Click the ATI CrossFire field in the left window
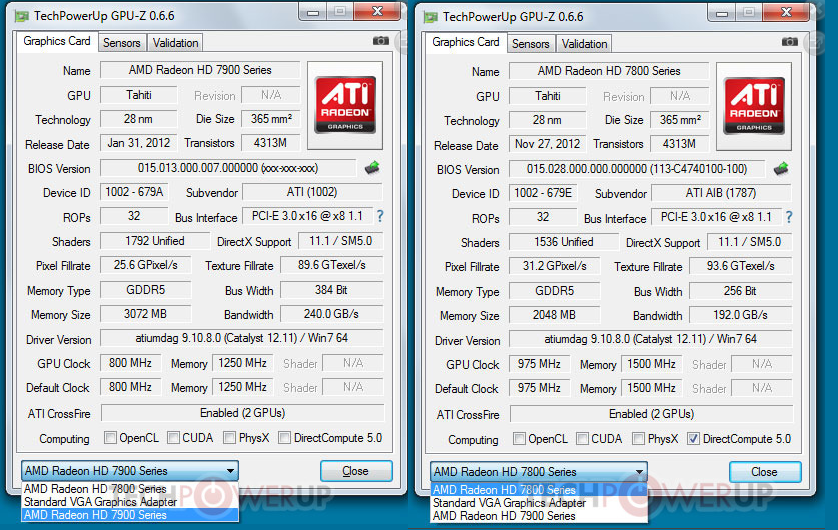This screenshot has height=530, width=838. click(242, 413)
